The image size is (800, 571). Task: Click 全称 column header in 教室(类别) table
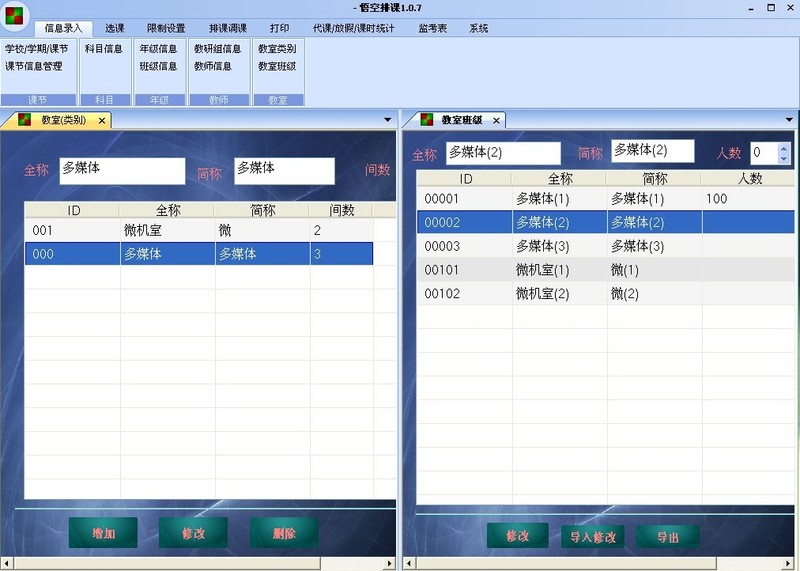pos(167,210)
